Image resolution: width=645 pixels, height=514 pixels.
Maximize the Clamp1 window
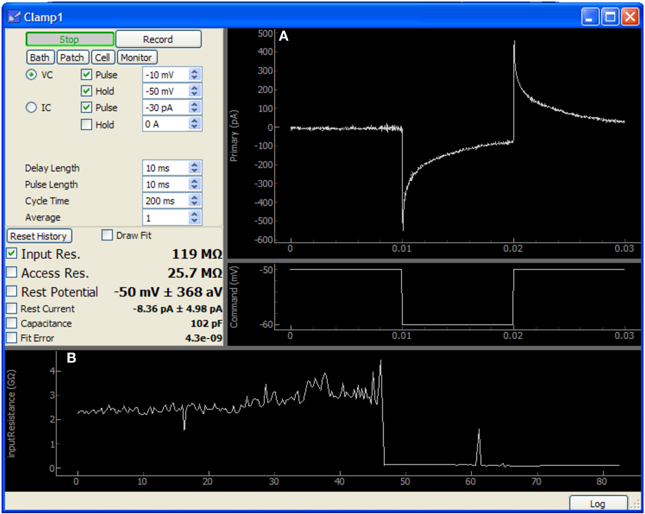(610, 17)
